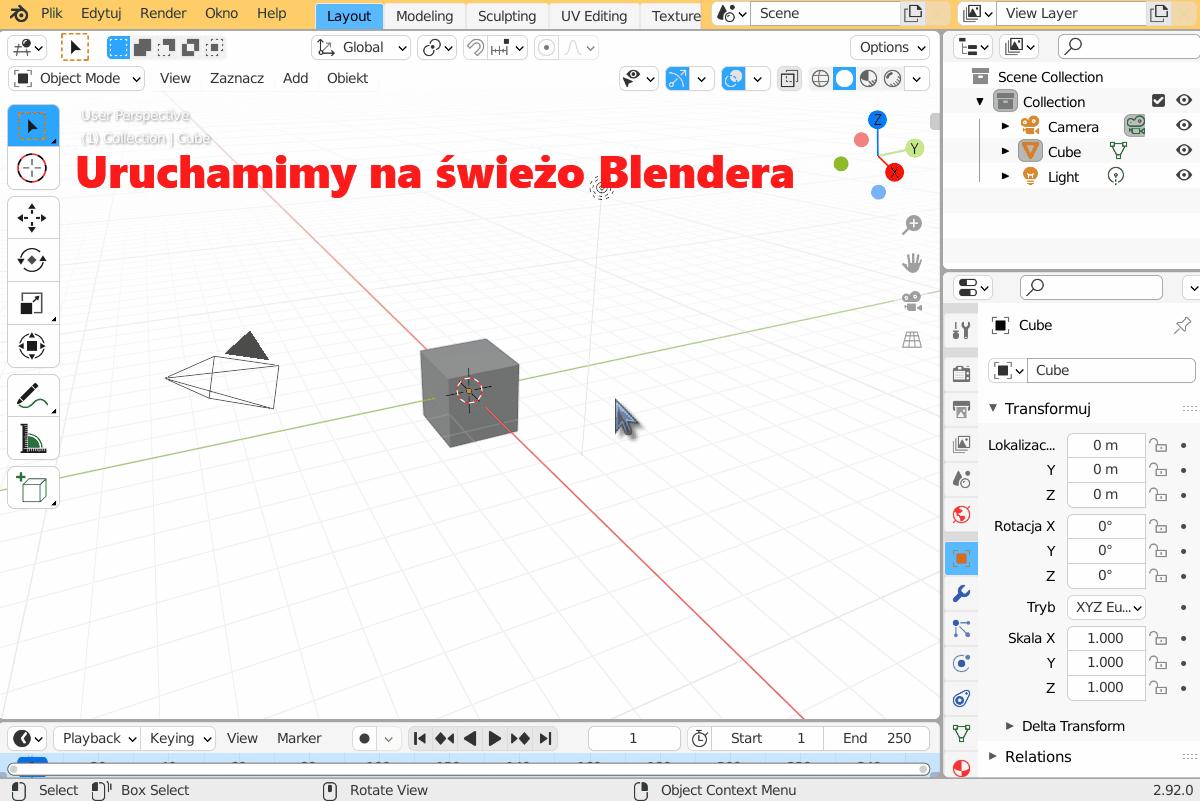1200x801 pixels.
Task: Collapse the Collection tree item
Action: click(x=981, y=102)
